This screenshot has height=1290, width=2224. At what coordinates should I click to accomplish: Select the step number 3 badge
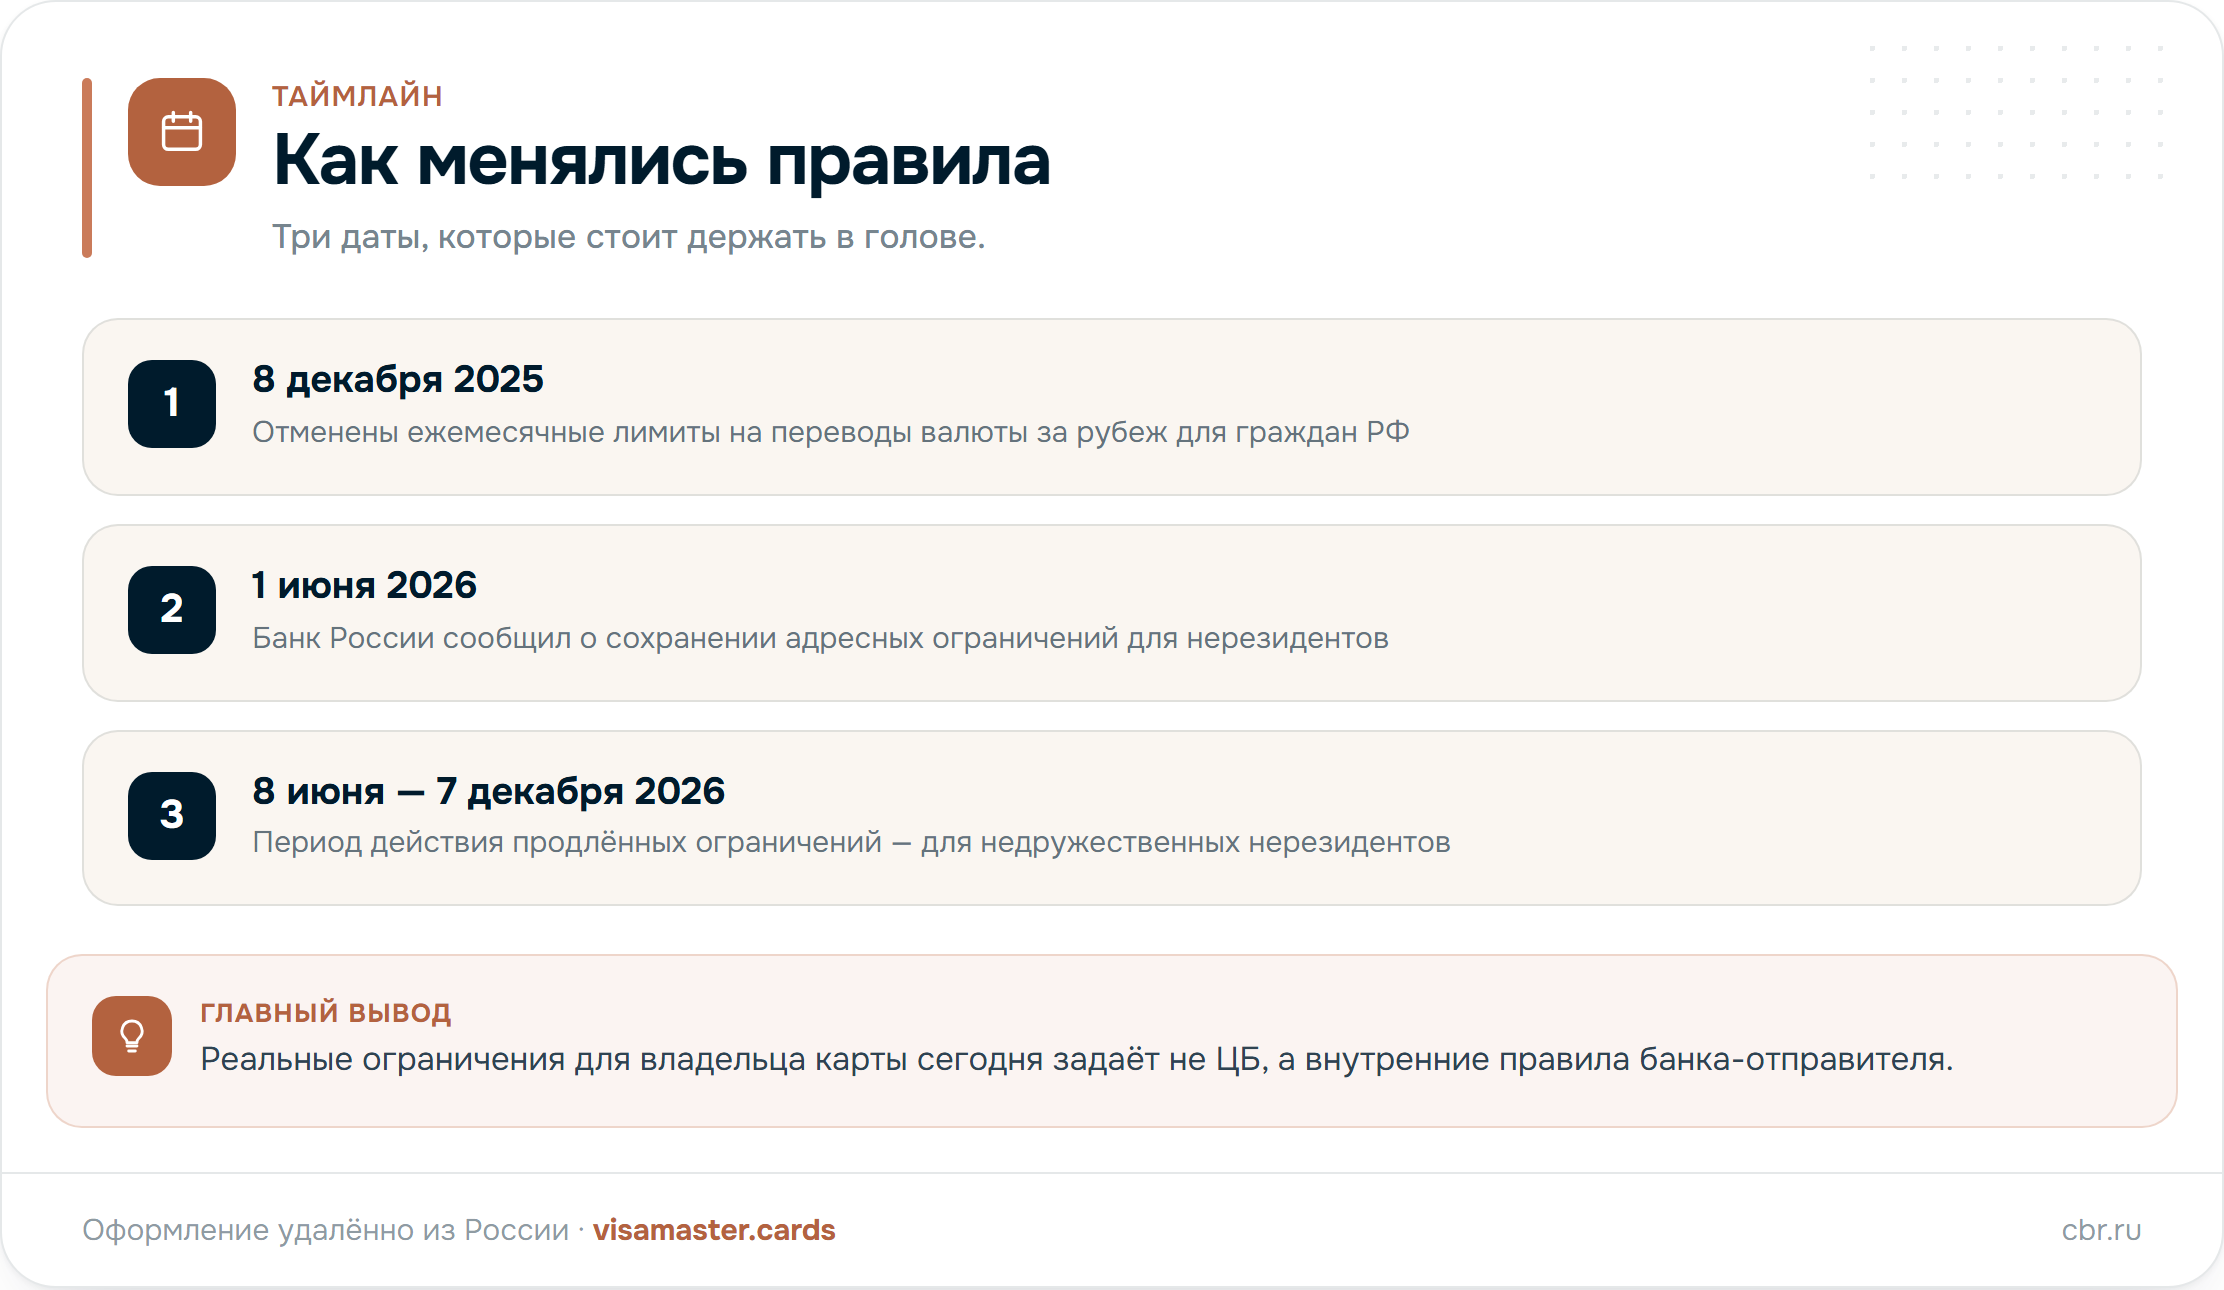tap(172, 816)
